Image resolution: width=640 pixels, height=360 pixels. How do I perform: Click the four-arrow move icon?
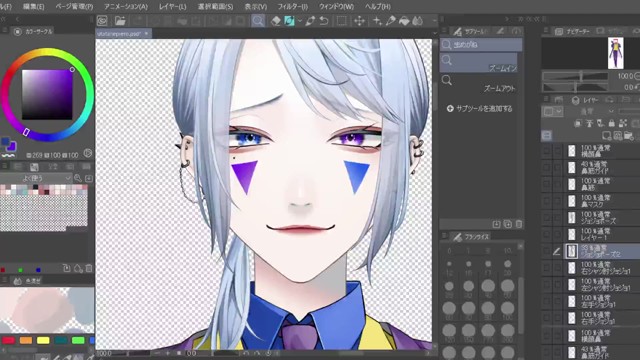click(x=359, y=21)
